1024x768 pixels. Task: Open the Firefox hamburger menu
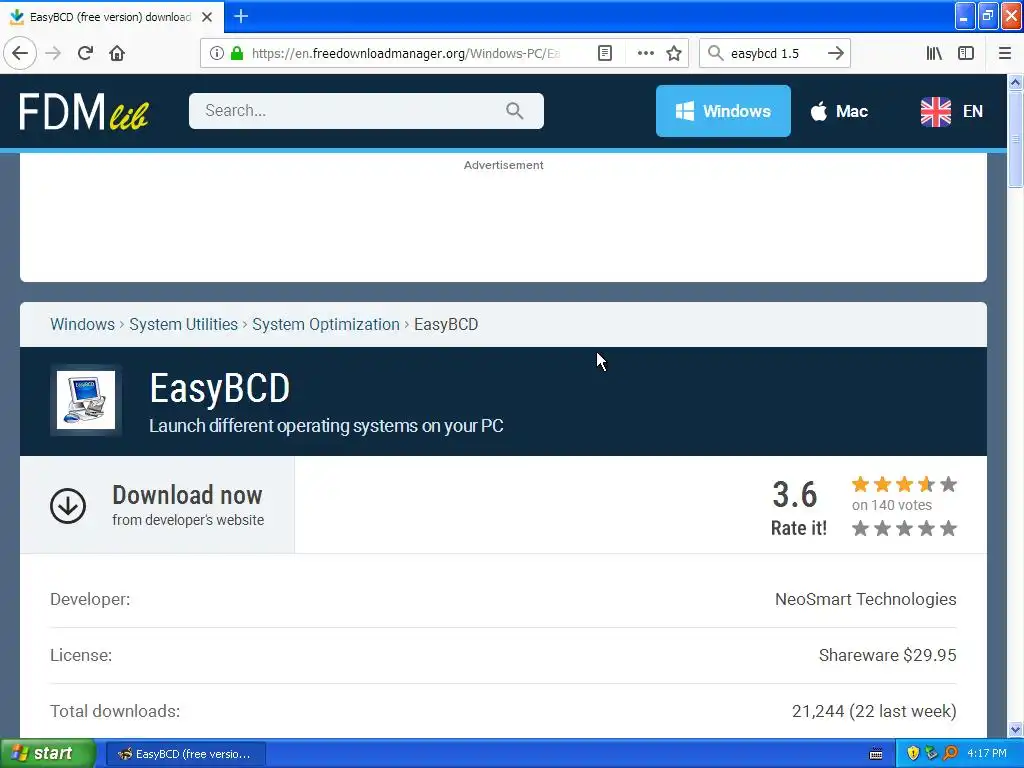(1005, 54)
